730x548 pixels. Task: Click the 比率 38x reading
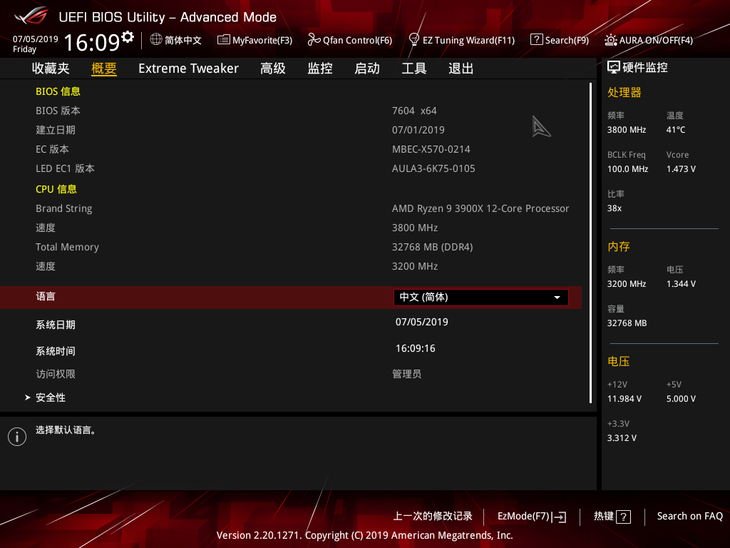click(615, 208)
